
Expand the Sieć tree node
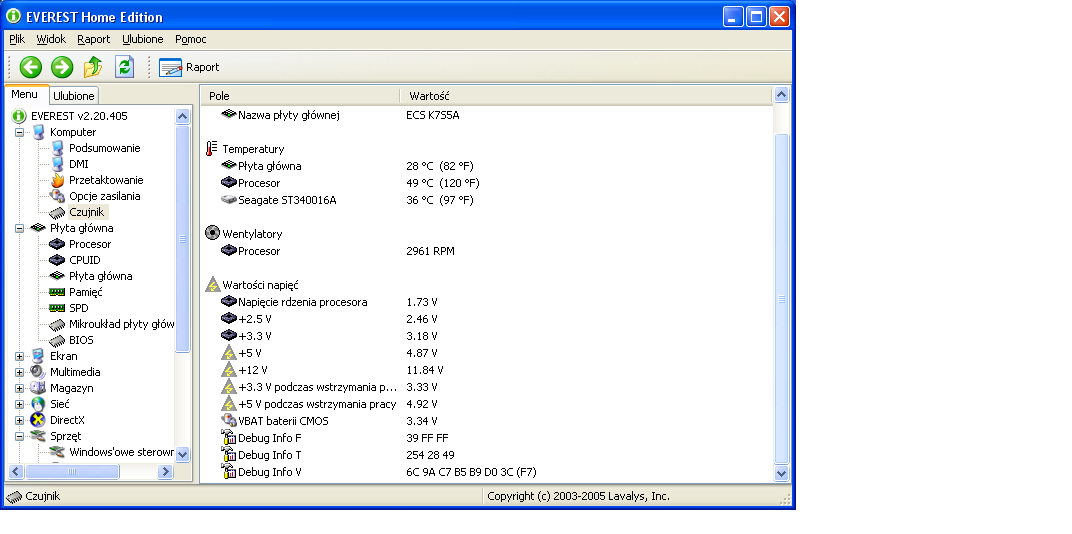pos(19,404)
